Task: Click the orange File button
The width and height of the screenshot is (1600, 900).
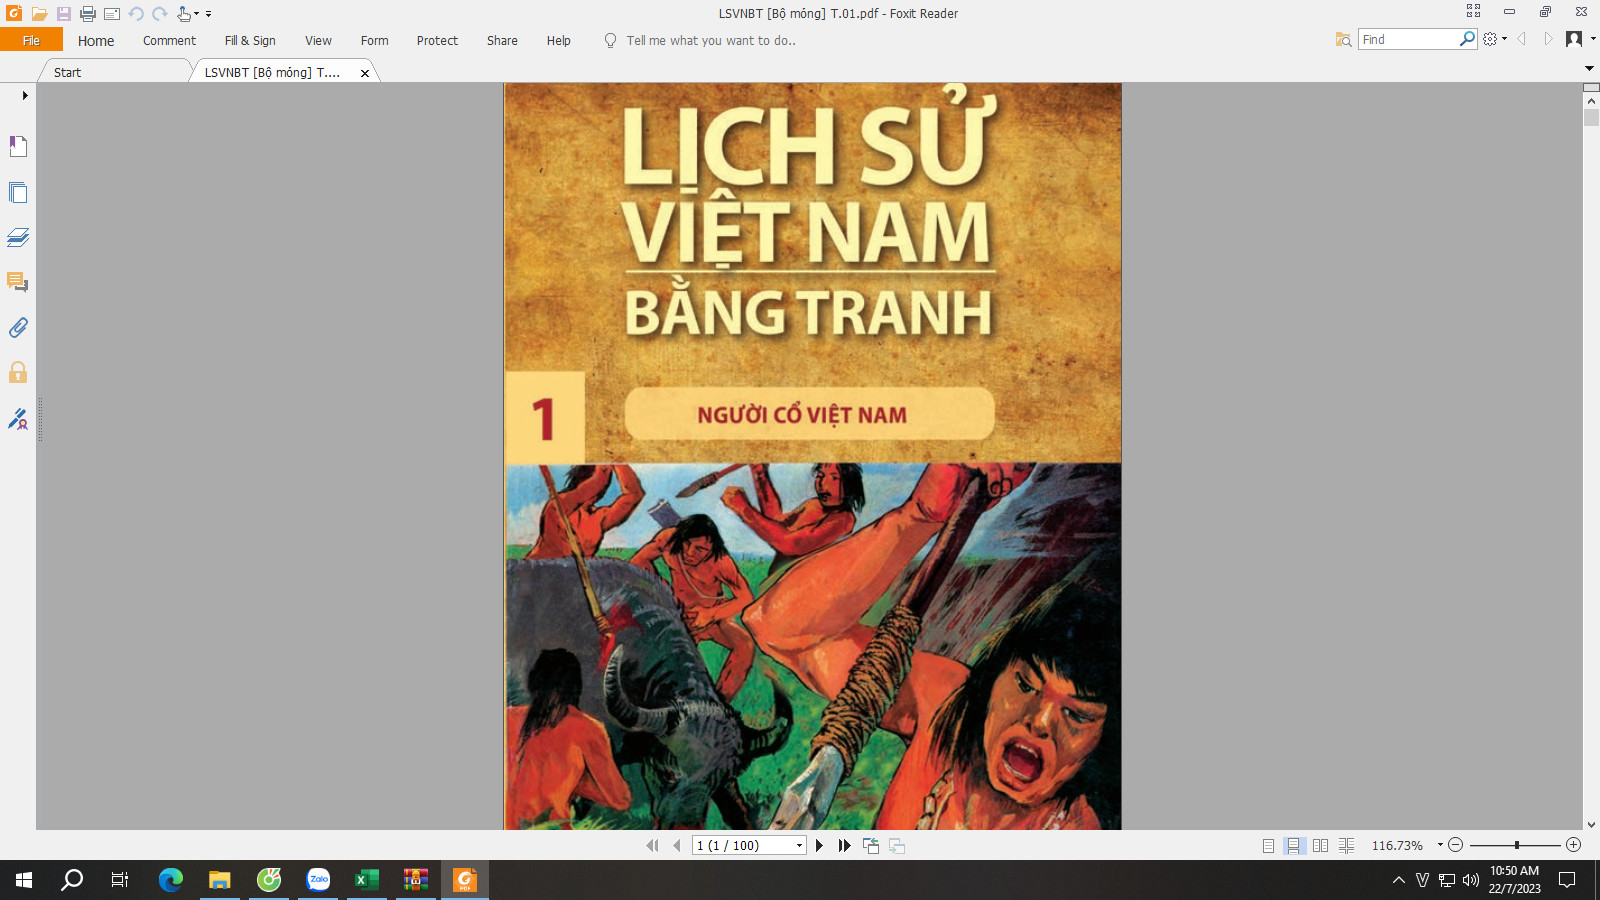Action: point(31,40)
